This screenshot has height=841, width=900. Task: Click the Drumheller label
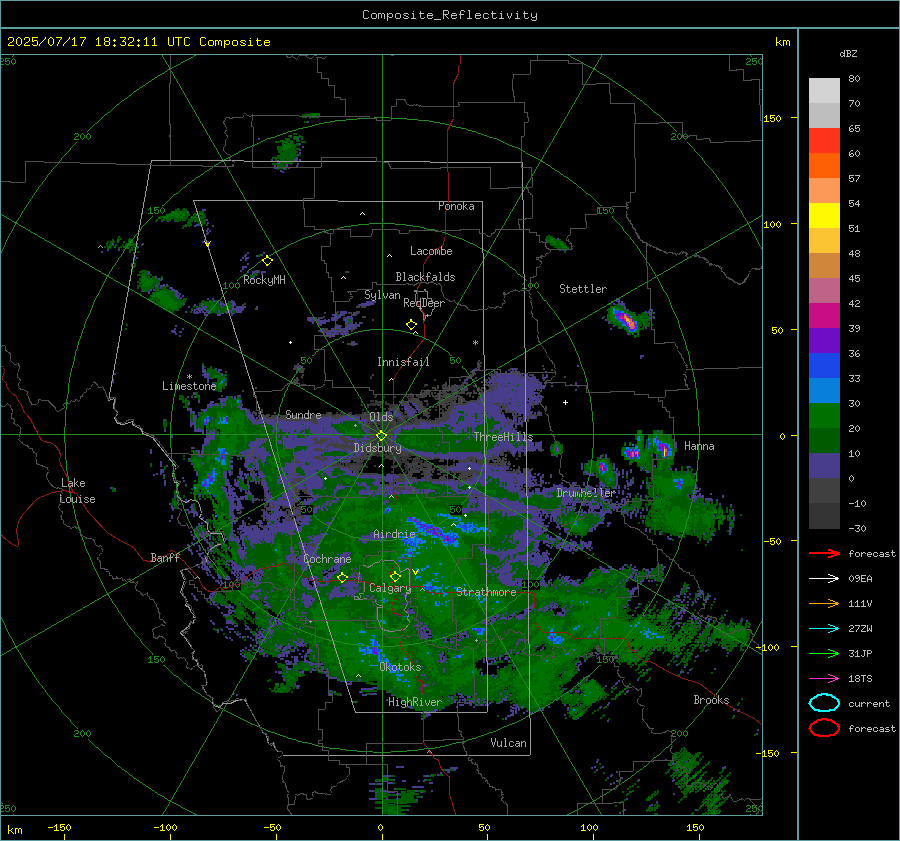[585, 493]
